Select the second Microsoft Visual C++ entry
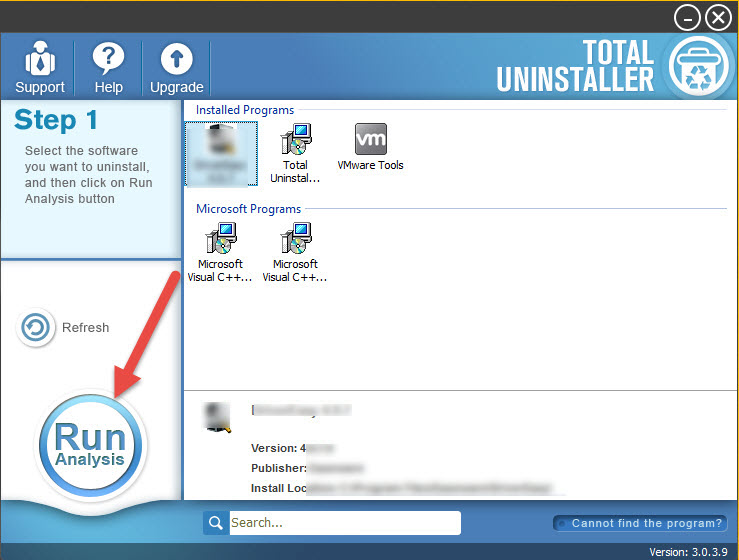Image resolution: width=739 pixels, height=560 pixels. point(295,252)
